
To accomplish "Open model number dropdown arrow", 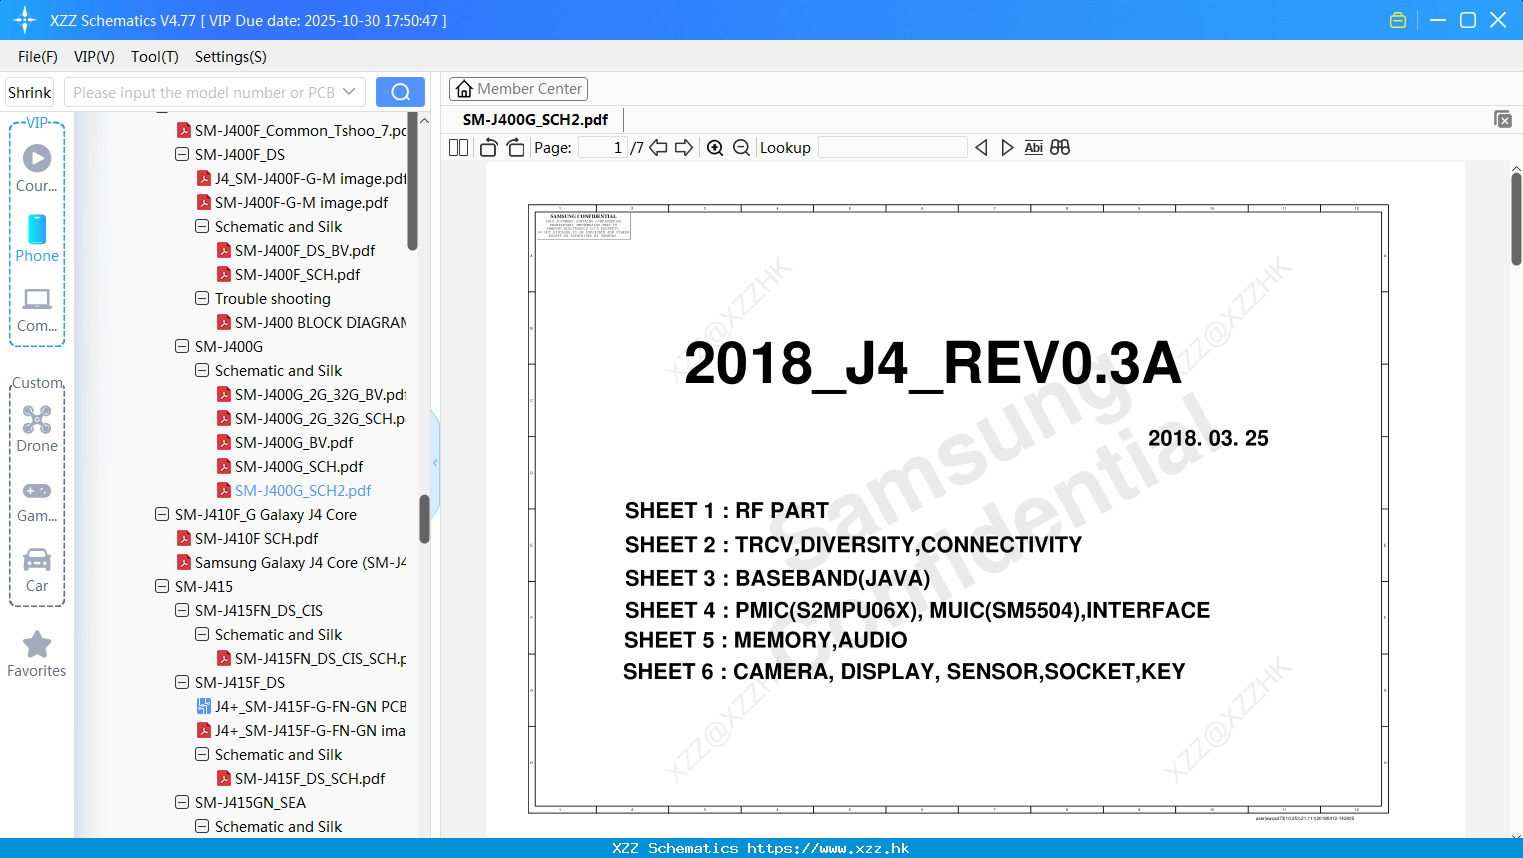I will coord(349,92).
